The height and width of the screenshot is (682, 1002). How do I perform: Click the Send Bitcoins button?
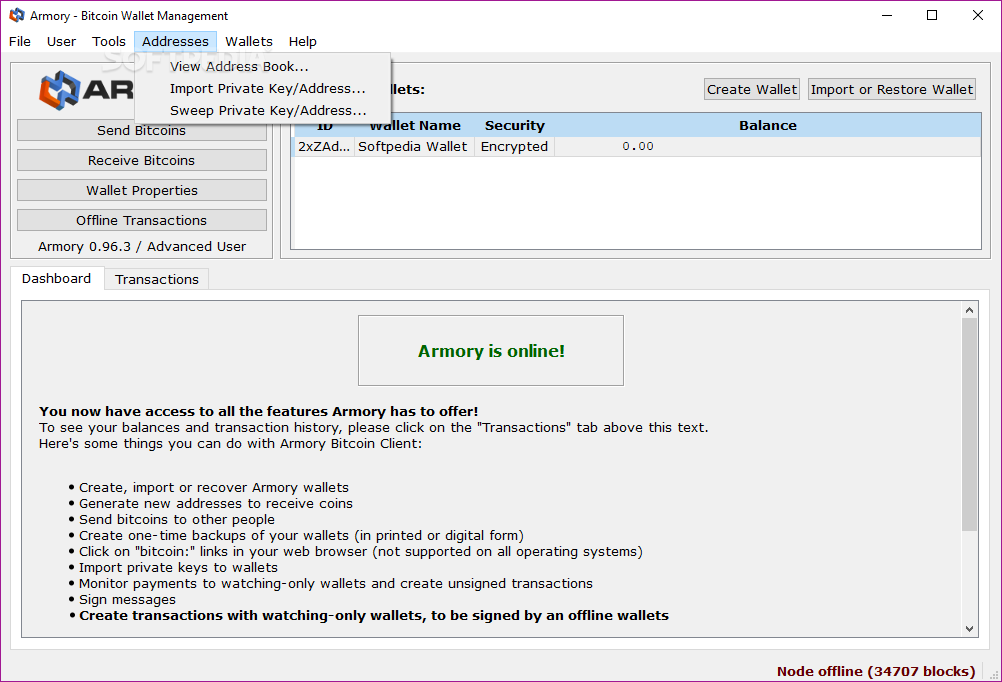[x=142, y=130]
